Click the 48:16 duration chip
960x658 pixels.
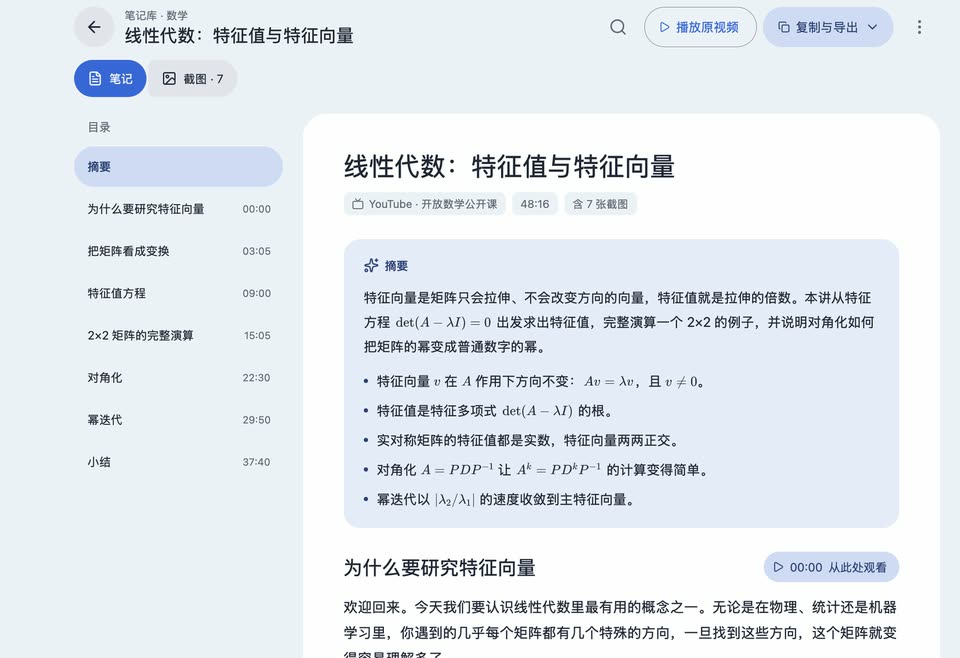point(534,204)
